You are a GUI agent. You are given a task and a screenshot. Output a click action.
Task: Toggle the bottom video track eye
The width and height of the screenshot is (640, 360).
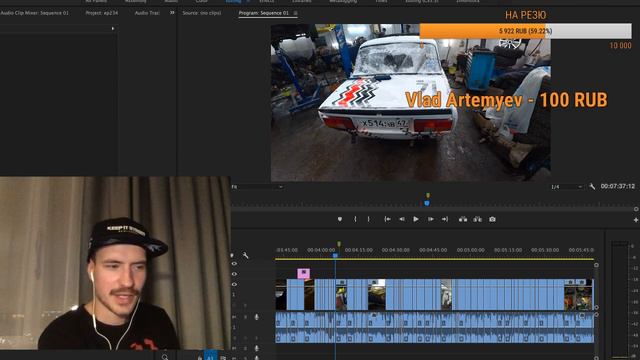(x=234, y=284)
